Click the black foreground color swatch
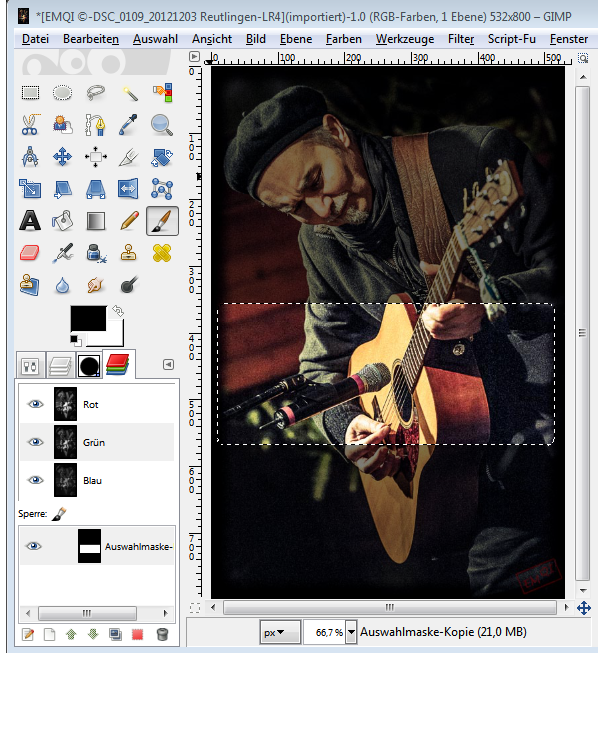 click(x=88, y=318)
